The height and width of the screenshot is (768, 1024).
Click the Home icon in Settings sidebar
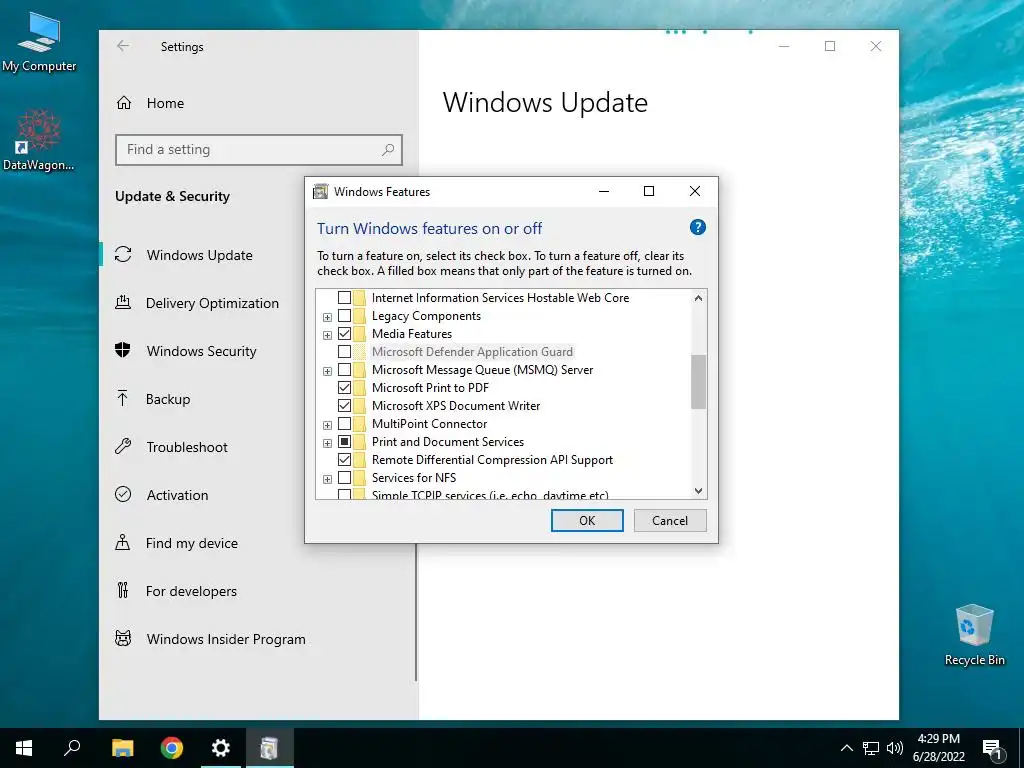(x=124, y=103)
